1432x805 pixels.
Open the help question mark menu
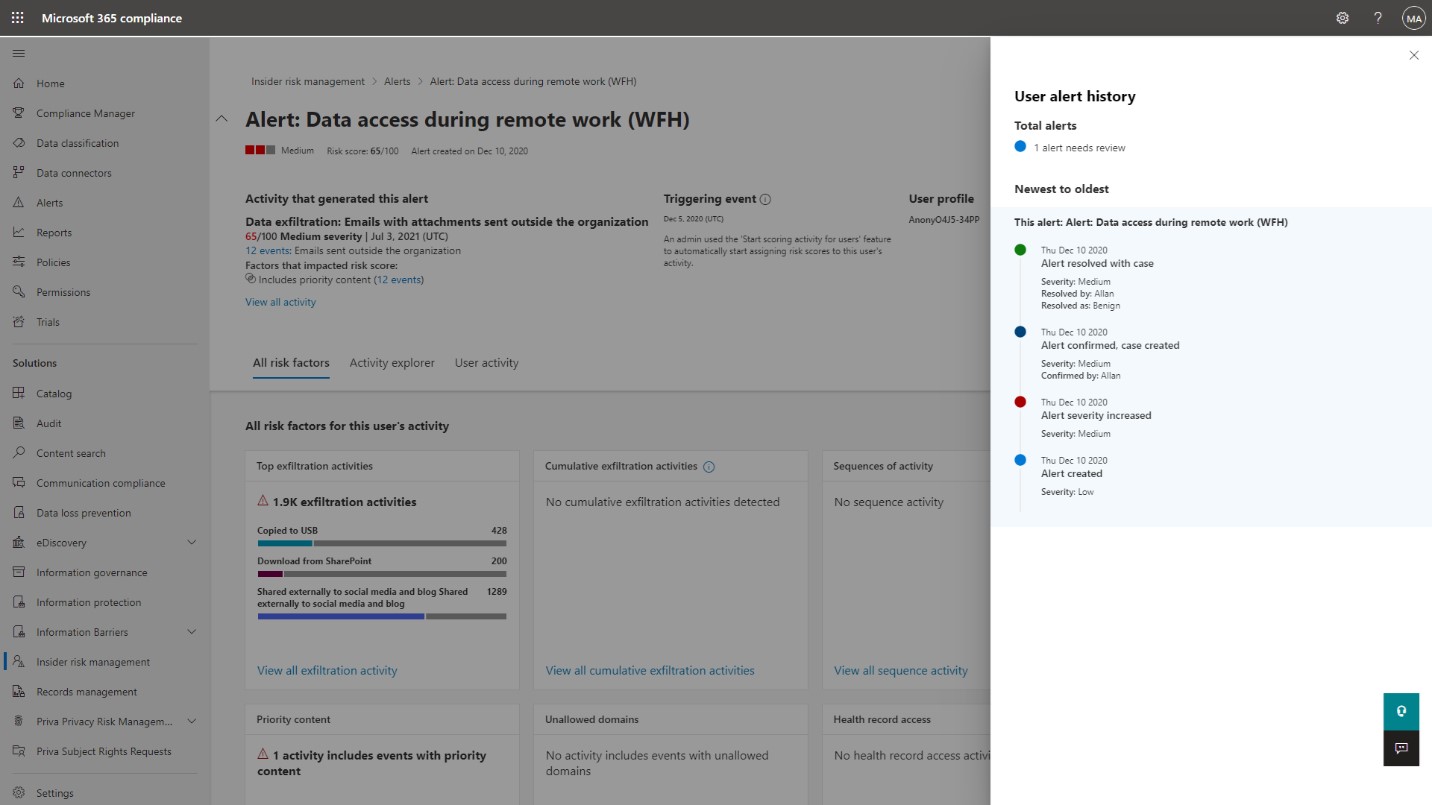pos(1377,17)
